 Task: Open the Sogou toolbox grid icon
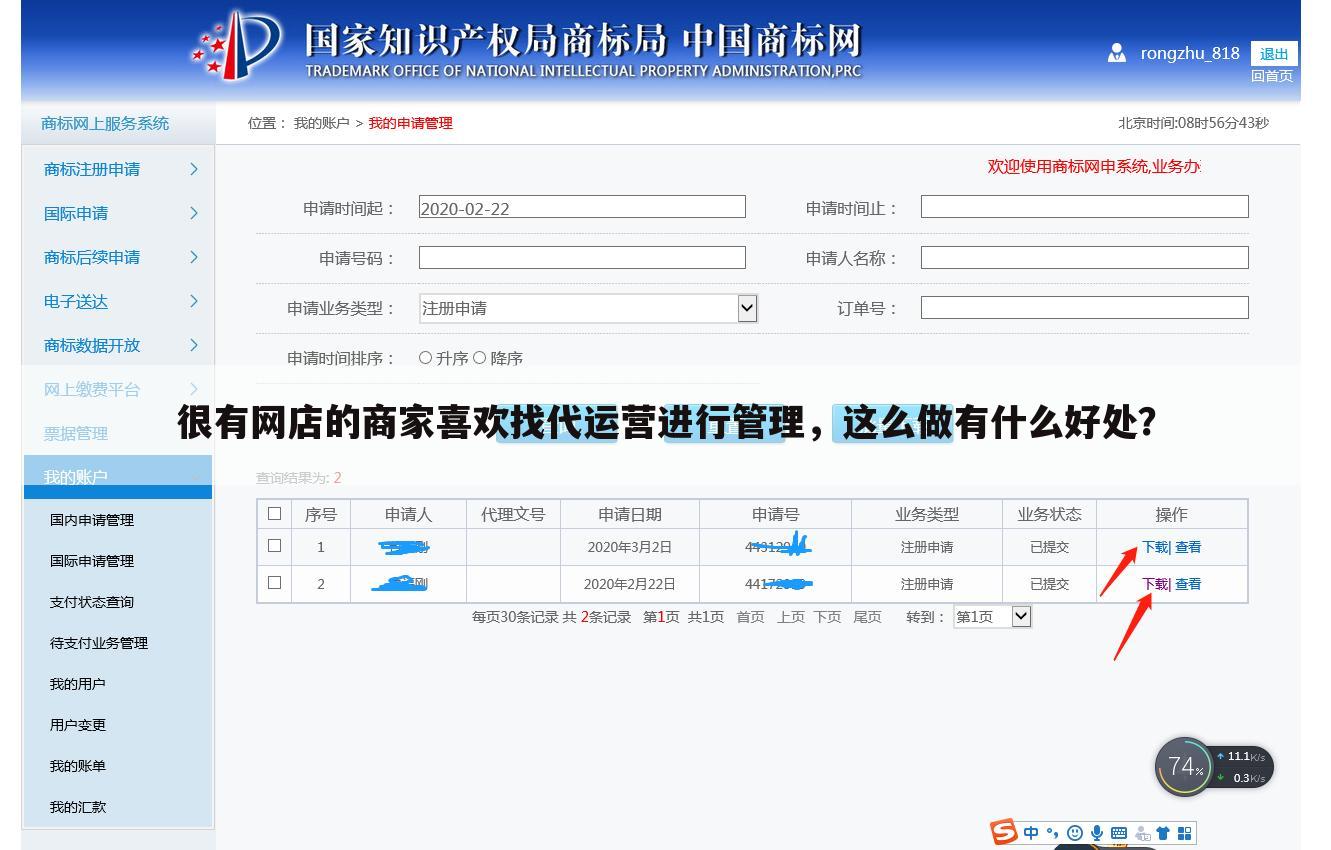click(1184, 832)
